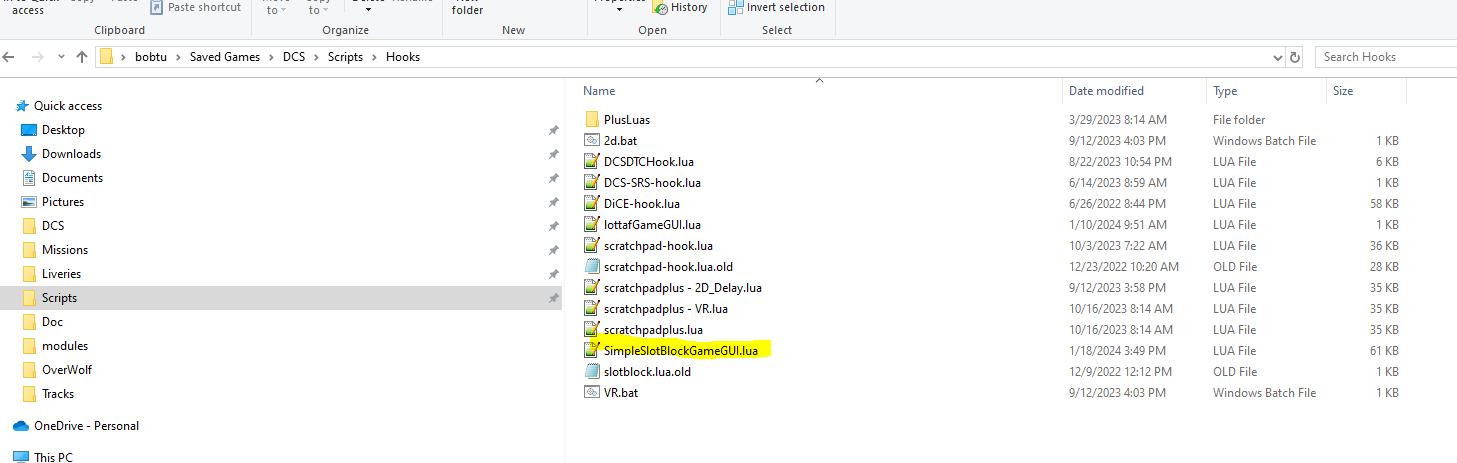Expand the chevron after Scripts breadcrumb
Image resolution: width=1457 pixels, height=463 pixels.
375,57
